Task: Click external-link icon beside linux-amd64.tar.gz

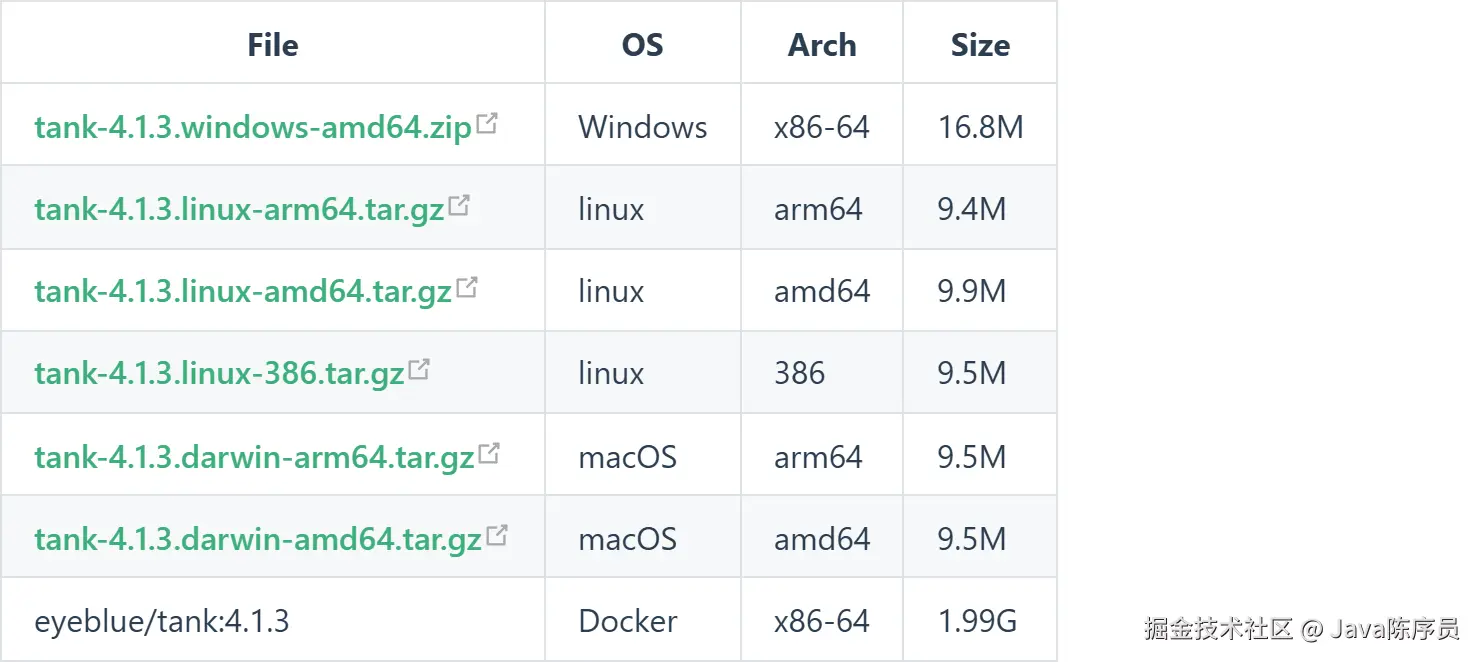Action: pos(467,288)
